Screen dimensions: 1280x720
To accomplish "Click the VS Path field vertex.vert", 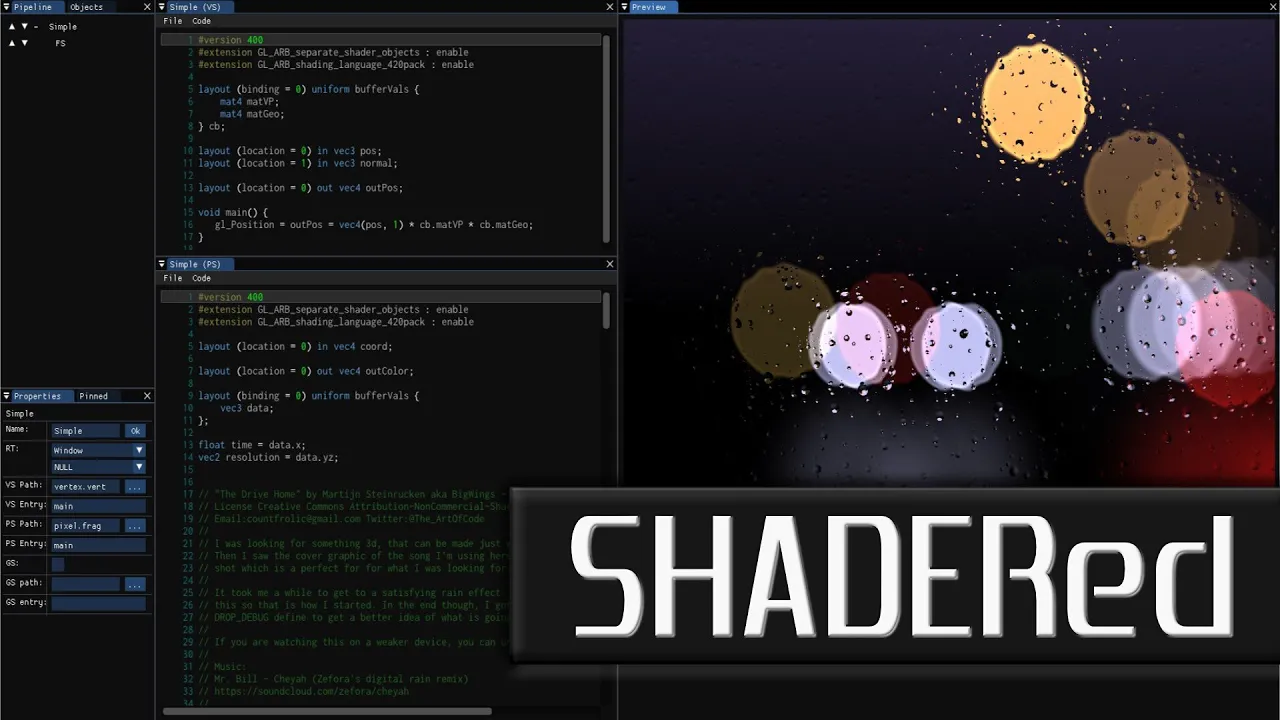I will (x=86, y=487).
